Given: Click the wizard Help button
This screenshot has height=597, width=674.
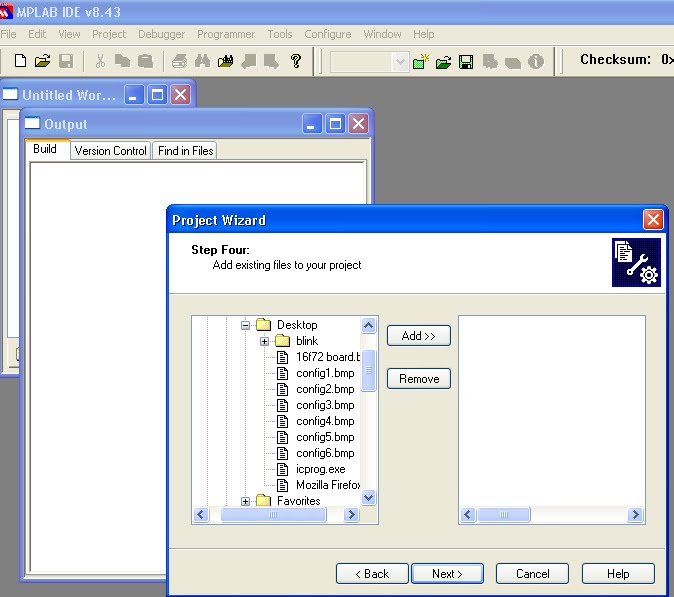Looking at the screenshot, I should (618, 574).
